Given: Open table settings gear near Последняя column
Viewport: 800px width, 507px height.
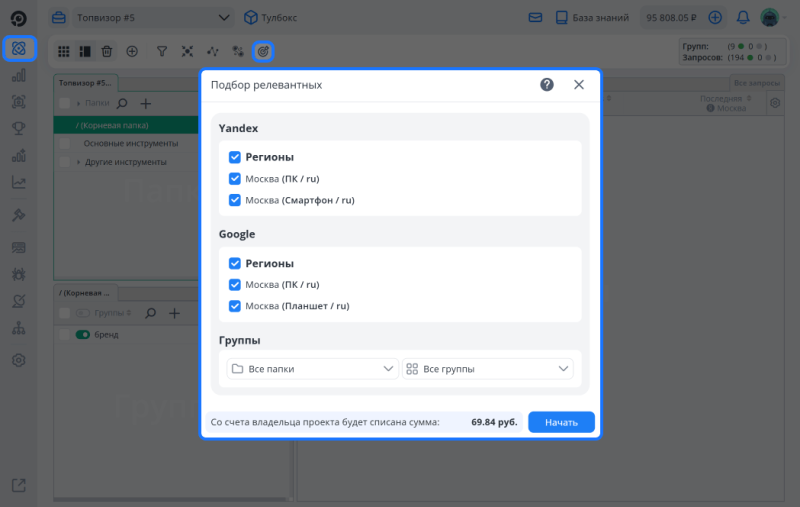Looking at the screenshot, I should coord(775,103).
